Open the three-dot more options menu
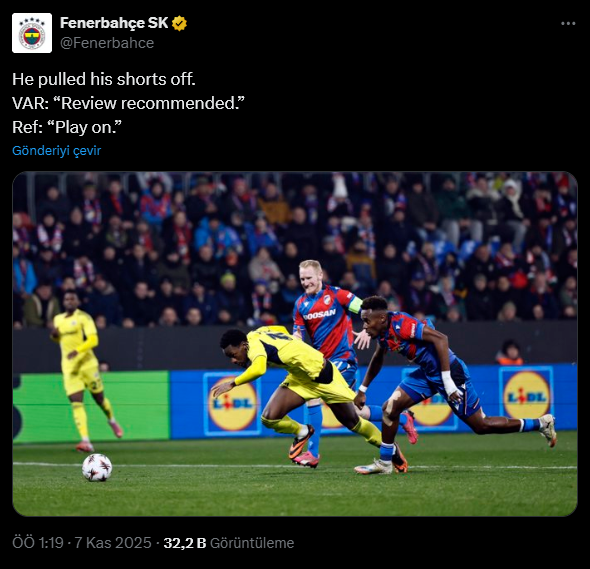 point(568,23)
